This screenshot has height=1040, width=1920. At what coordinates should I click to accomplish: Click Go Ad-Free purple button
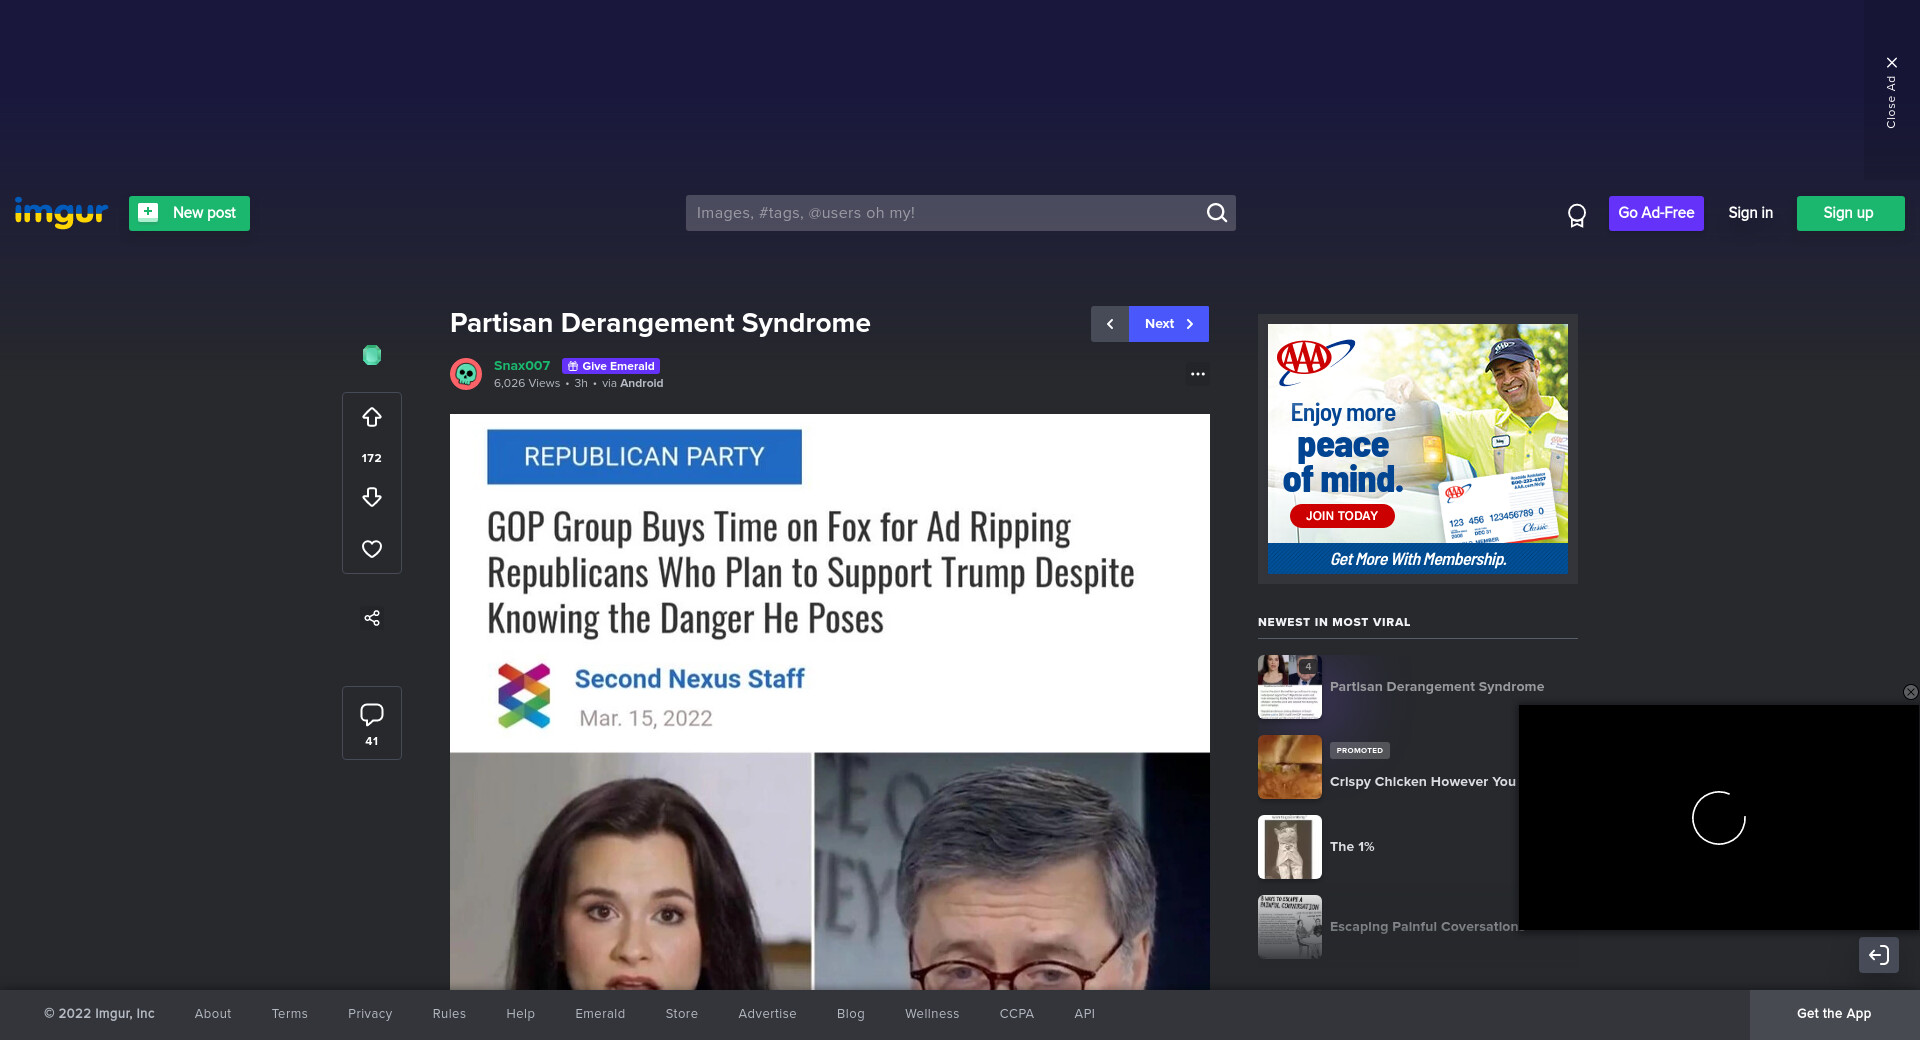click(1656, 213)
